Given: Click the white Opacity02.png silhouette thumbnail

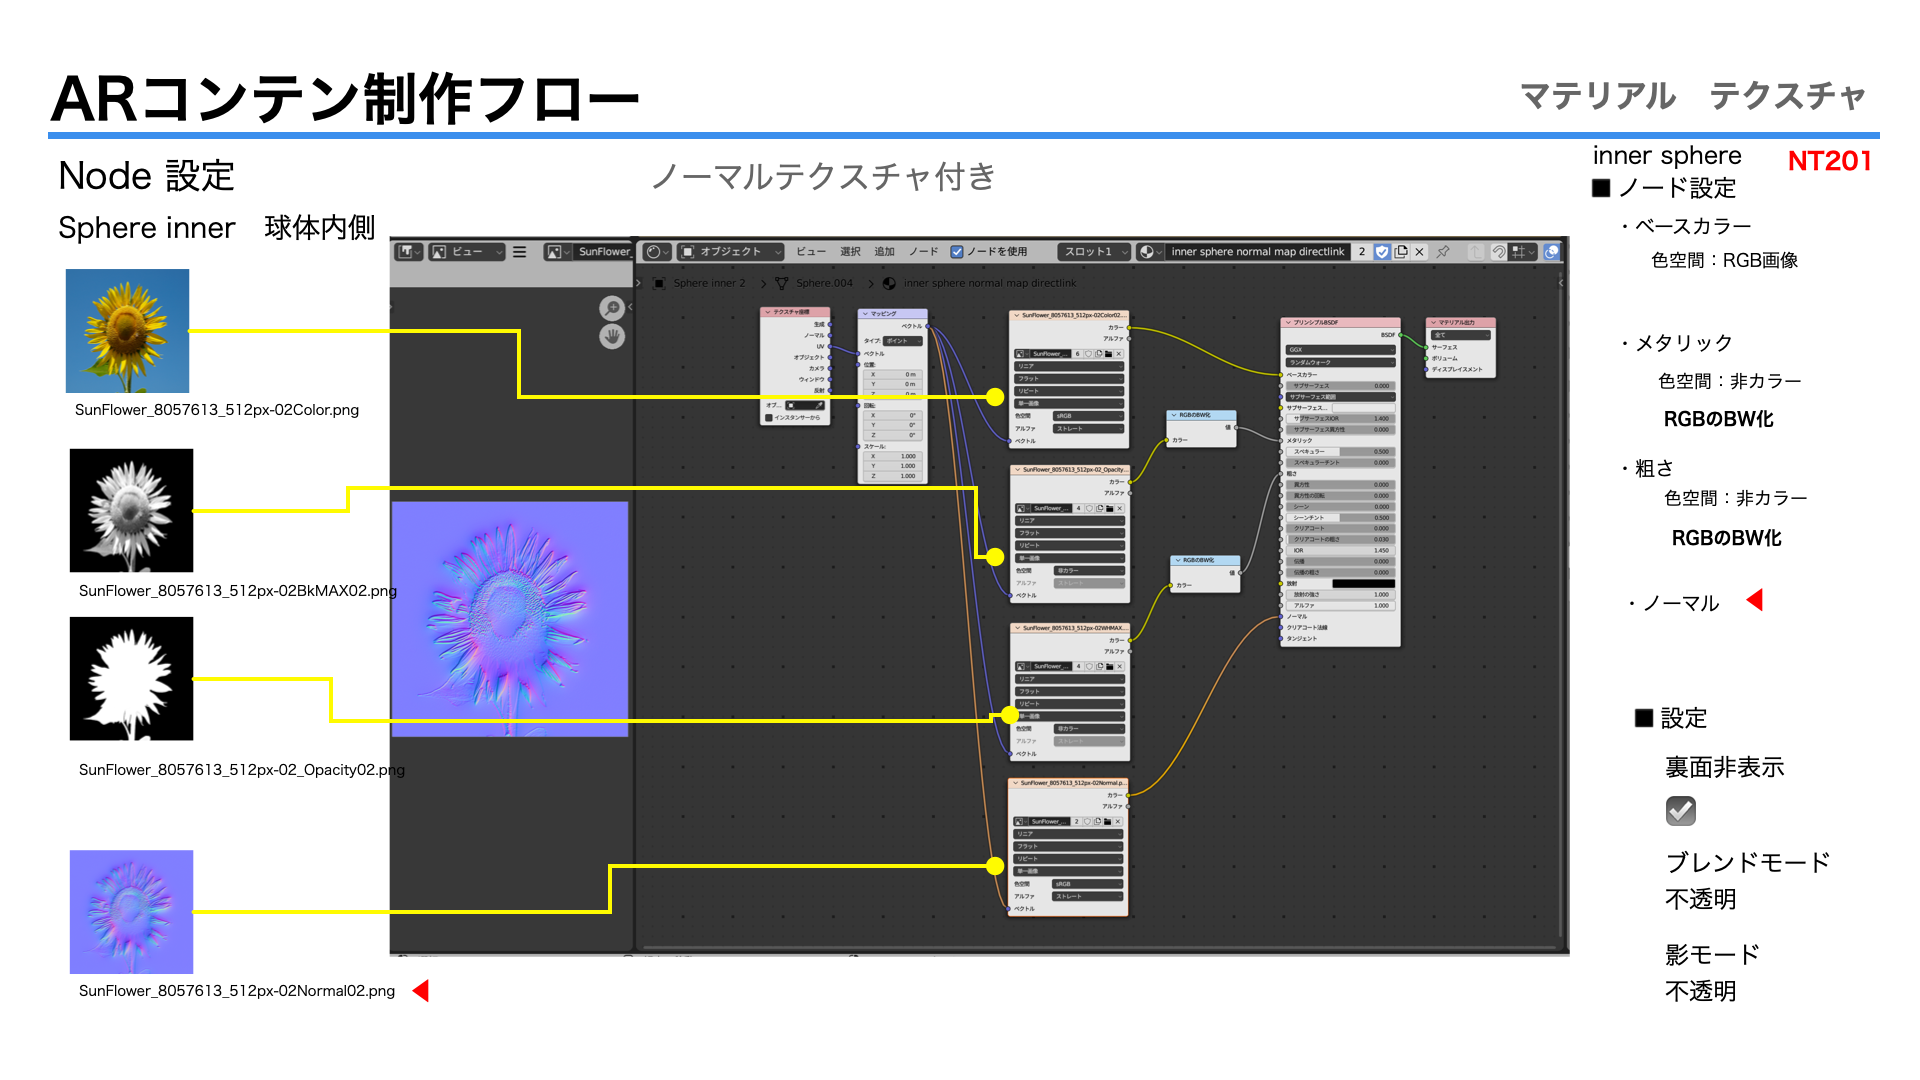Looking at the screenshot, I should click(x=131, y=679).
